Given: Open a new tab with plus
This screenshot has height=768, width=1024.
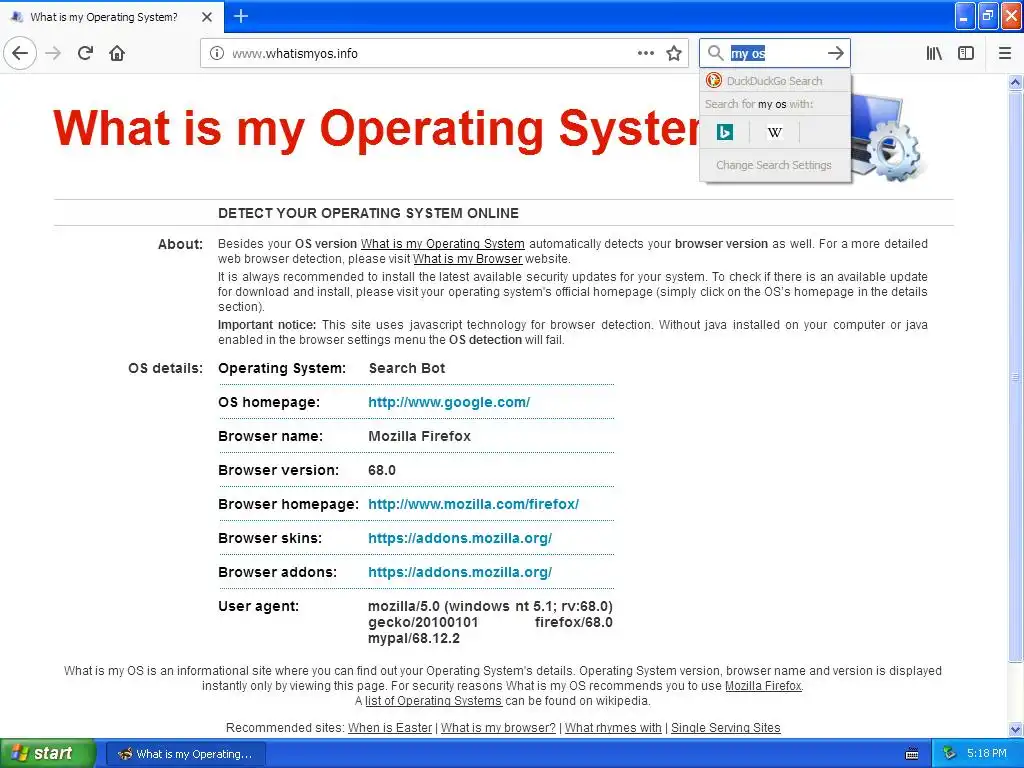Looking at the screenshot, I should click(x=240, y=16).
